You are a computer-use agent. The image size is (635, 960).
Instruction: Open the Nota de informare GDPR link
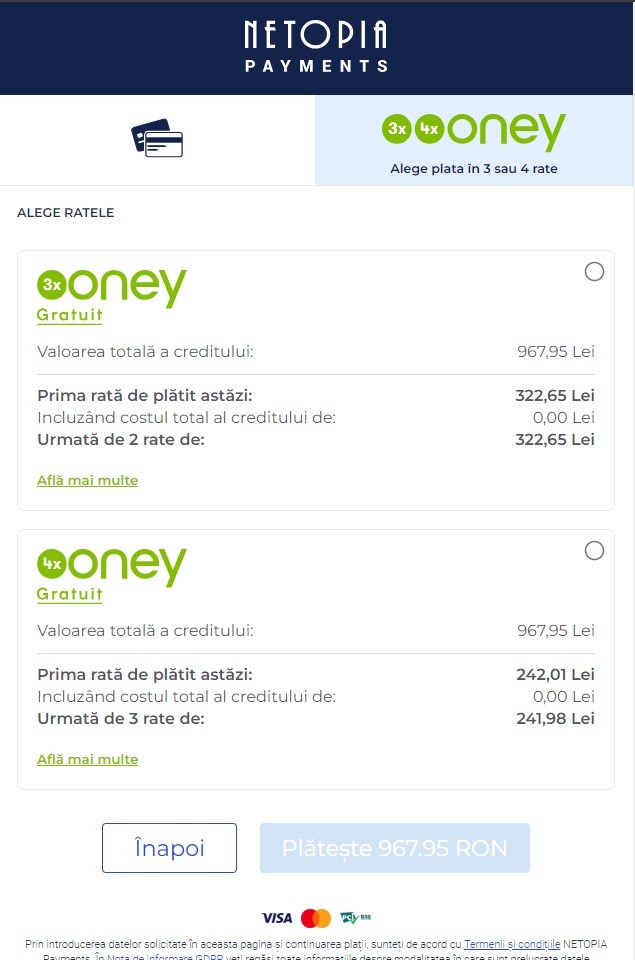coord(165,956)
